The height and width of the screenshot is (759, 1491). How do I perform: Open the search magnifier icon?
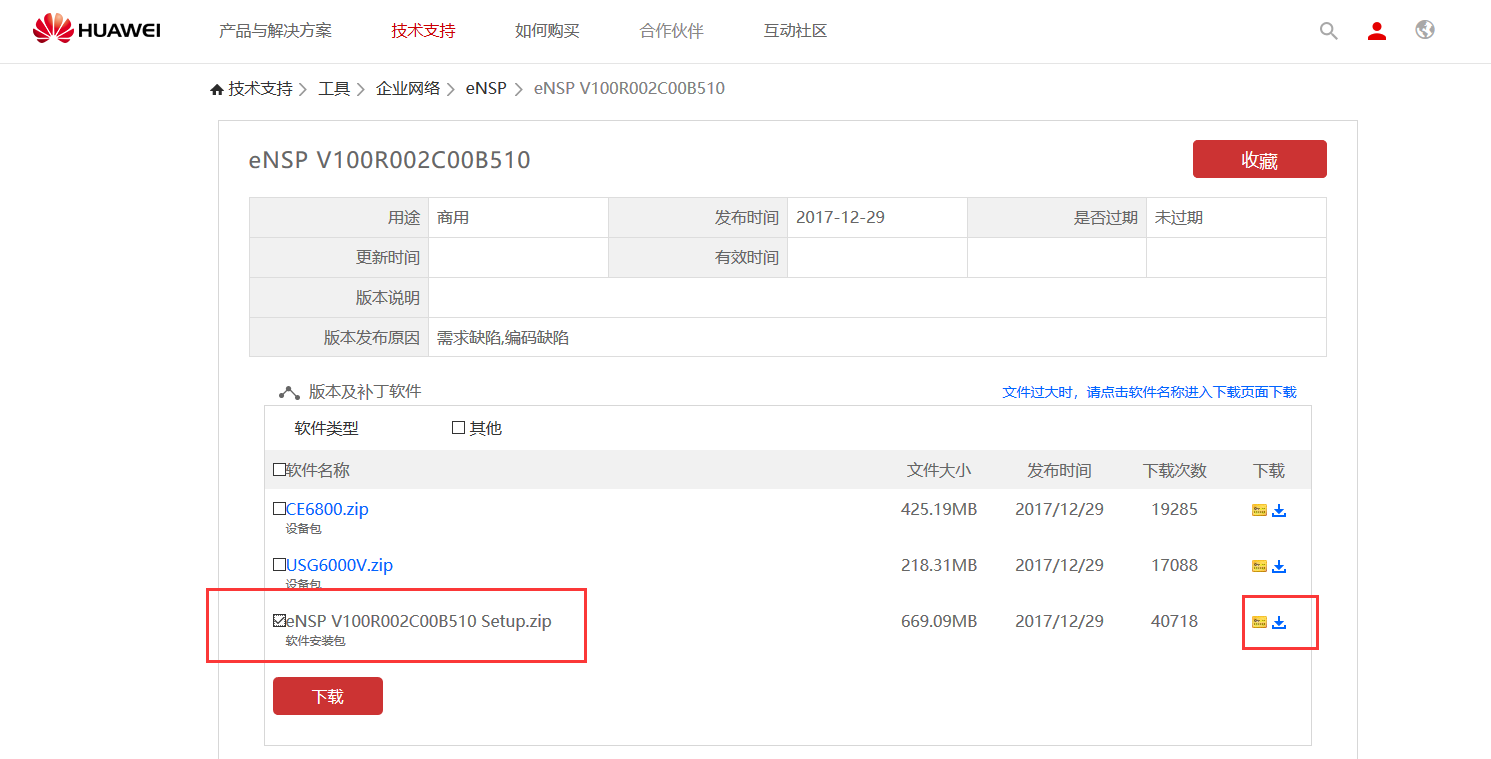(x=1328, y=31)
